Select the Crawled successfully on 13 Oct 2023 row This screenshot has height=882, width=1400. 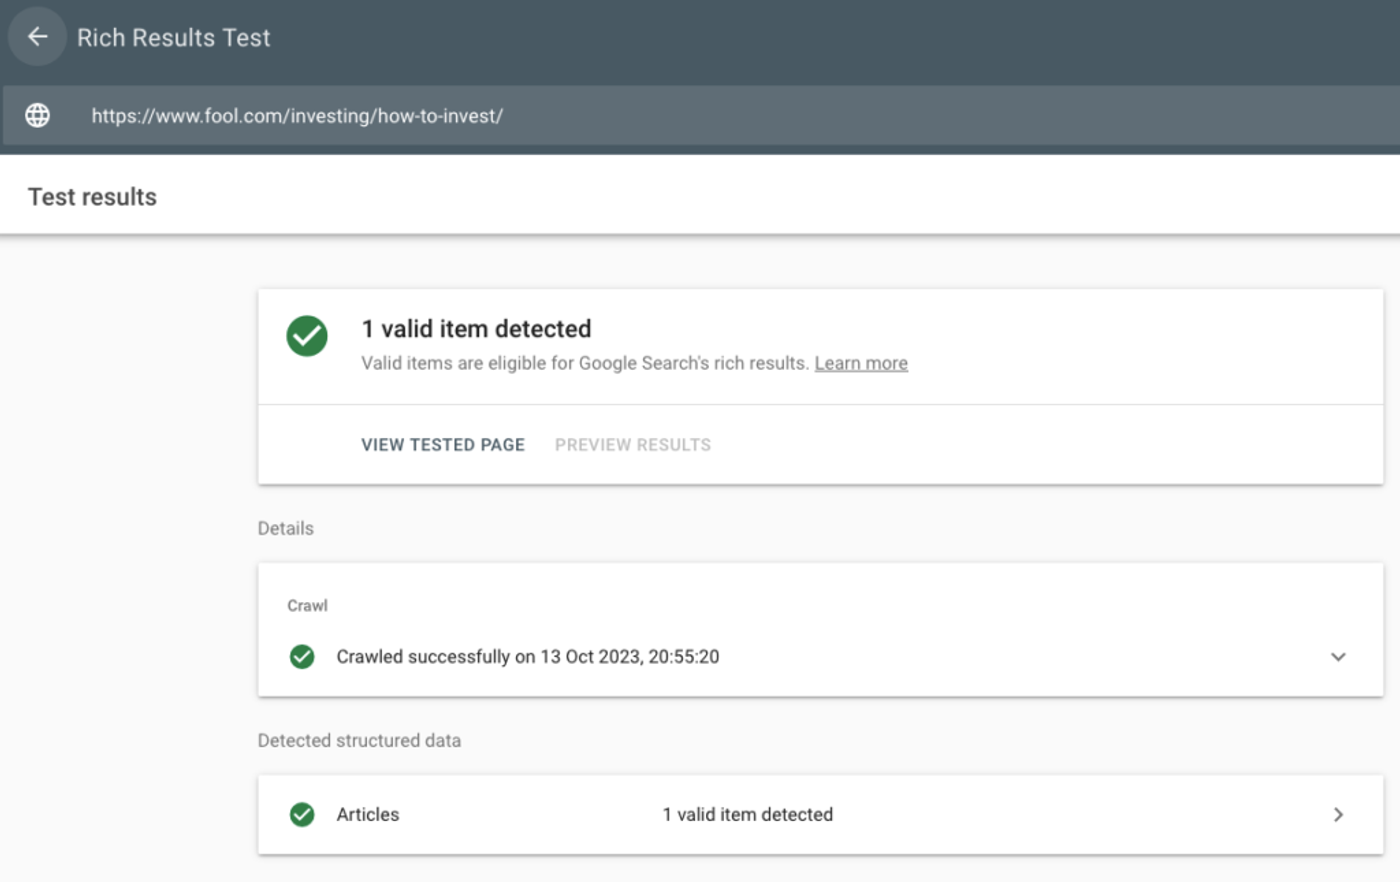820,657
